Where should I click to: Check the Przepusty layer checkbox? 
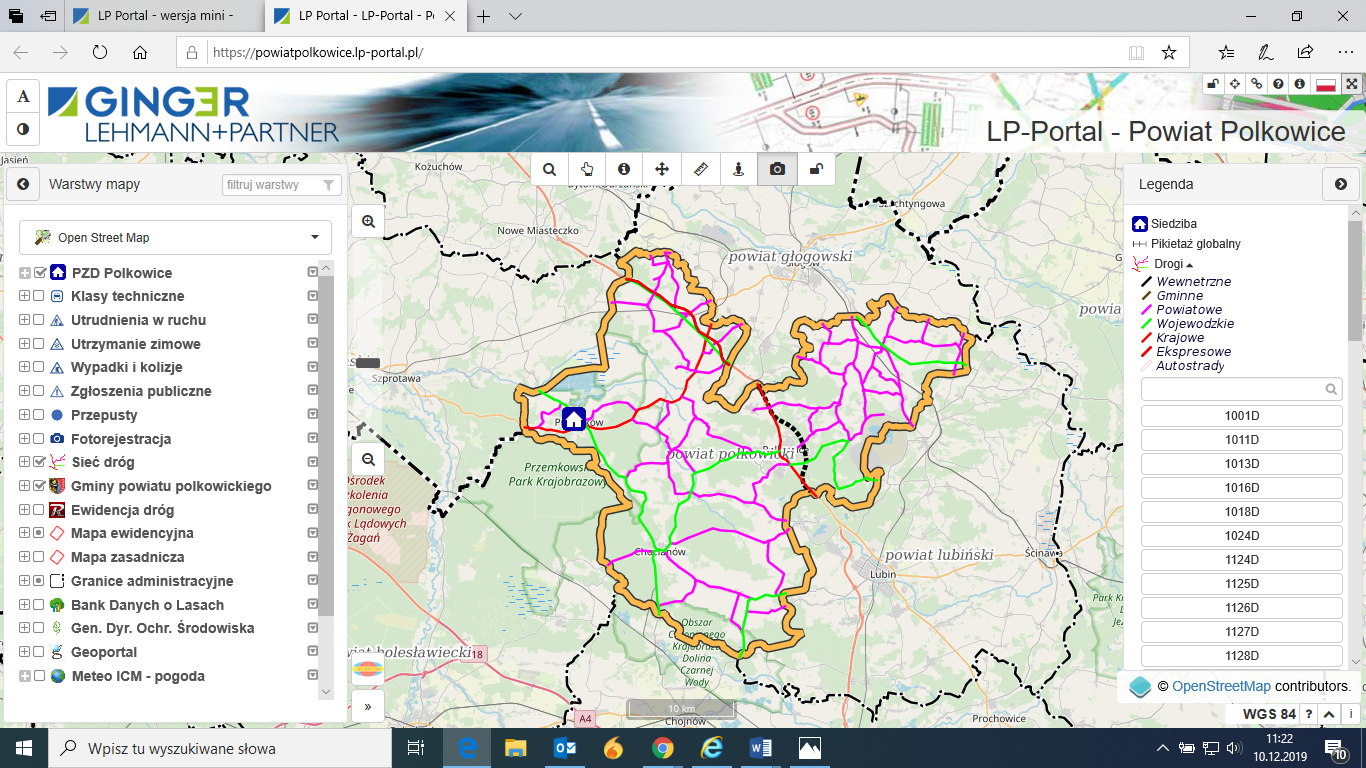[39, 415]
